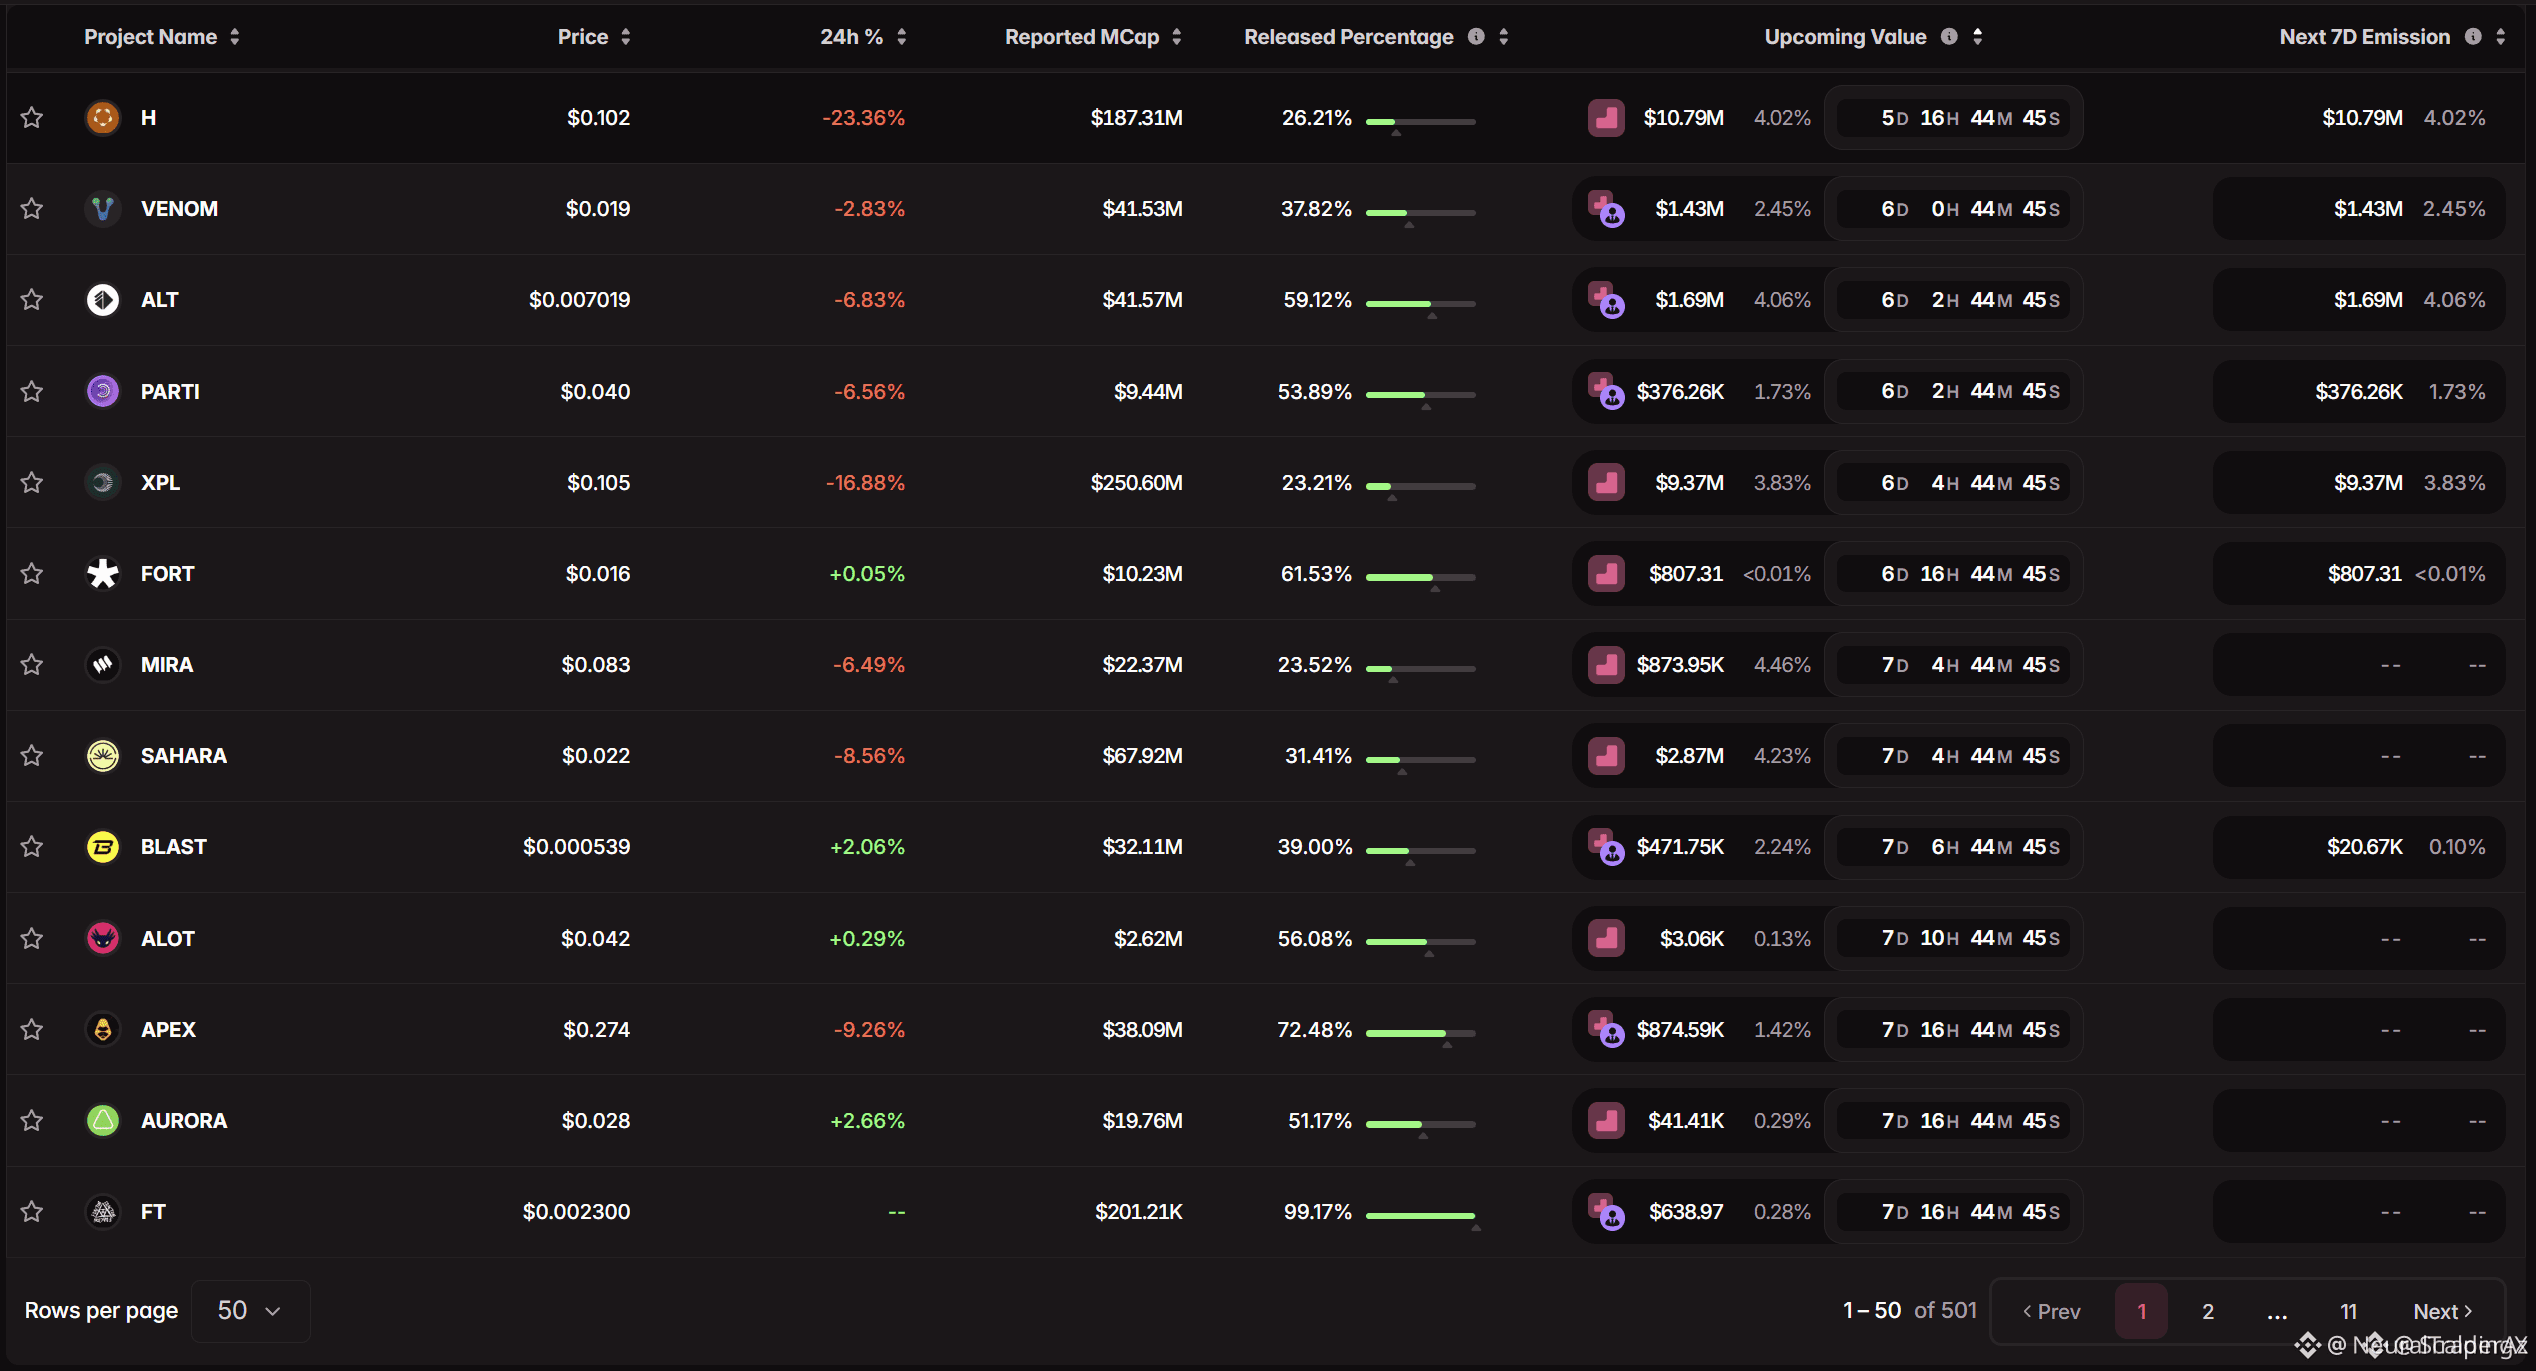Click H unlock countdown timer
Screen dimensions: 2536x1371
pos(1954,118)
